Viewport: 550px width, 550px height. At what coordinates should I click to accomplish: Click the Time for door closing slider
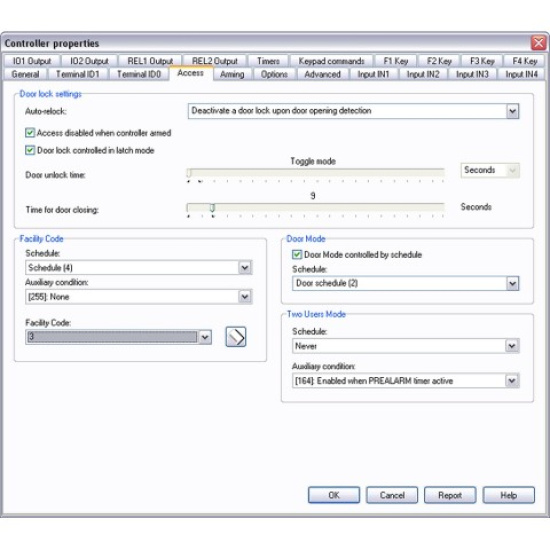316,208
